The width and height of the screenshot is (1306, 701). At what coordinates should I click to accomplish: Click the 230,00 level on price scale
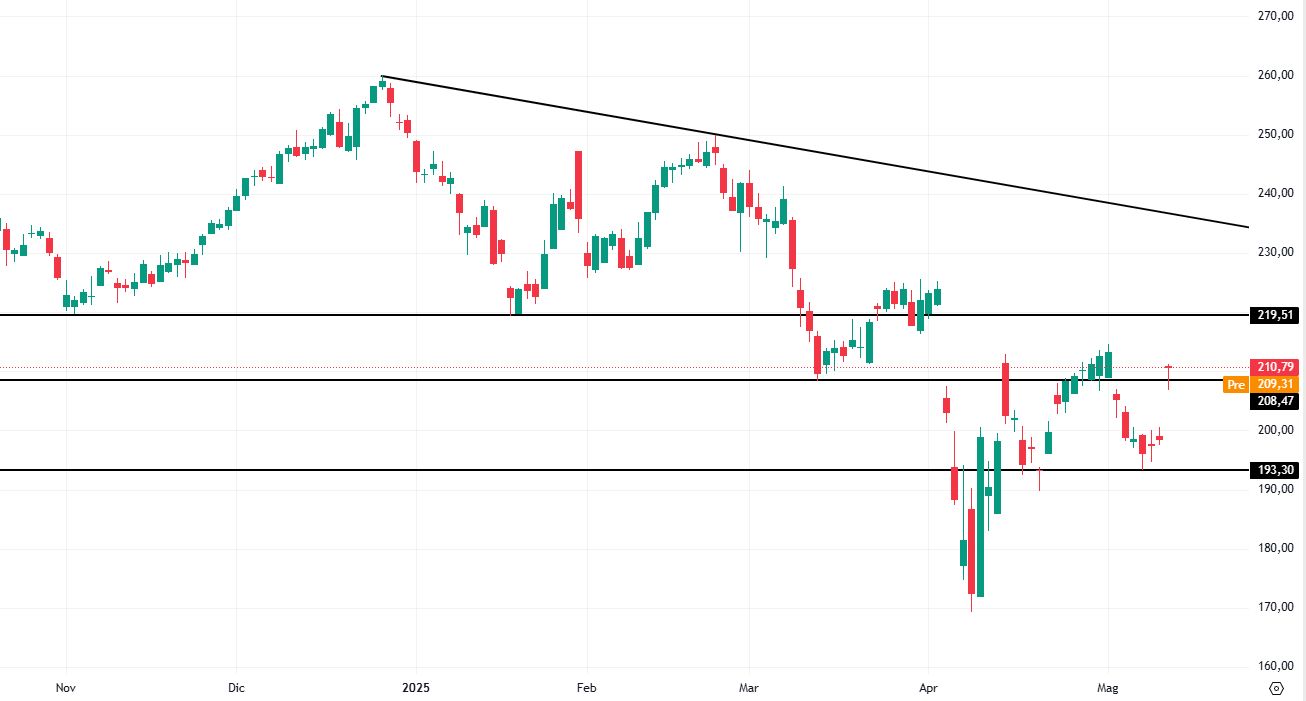click(x=1277, y=252)
